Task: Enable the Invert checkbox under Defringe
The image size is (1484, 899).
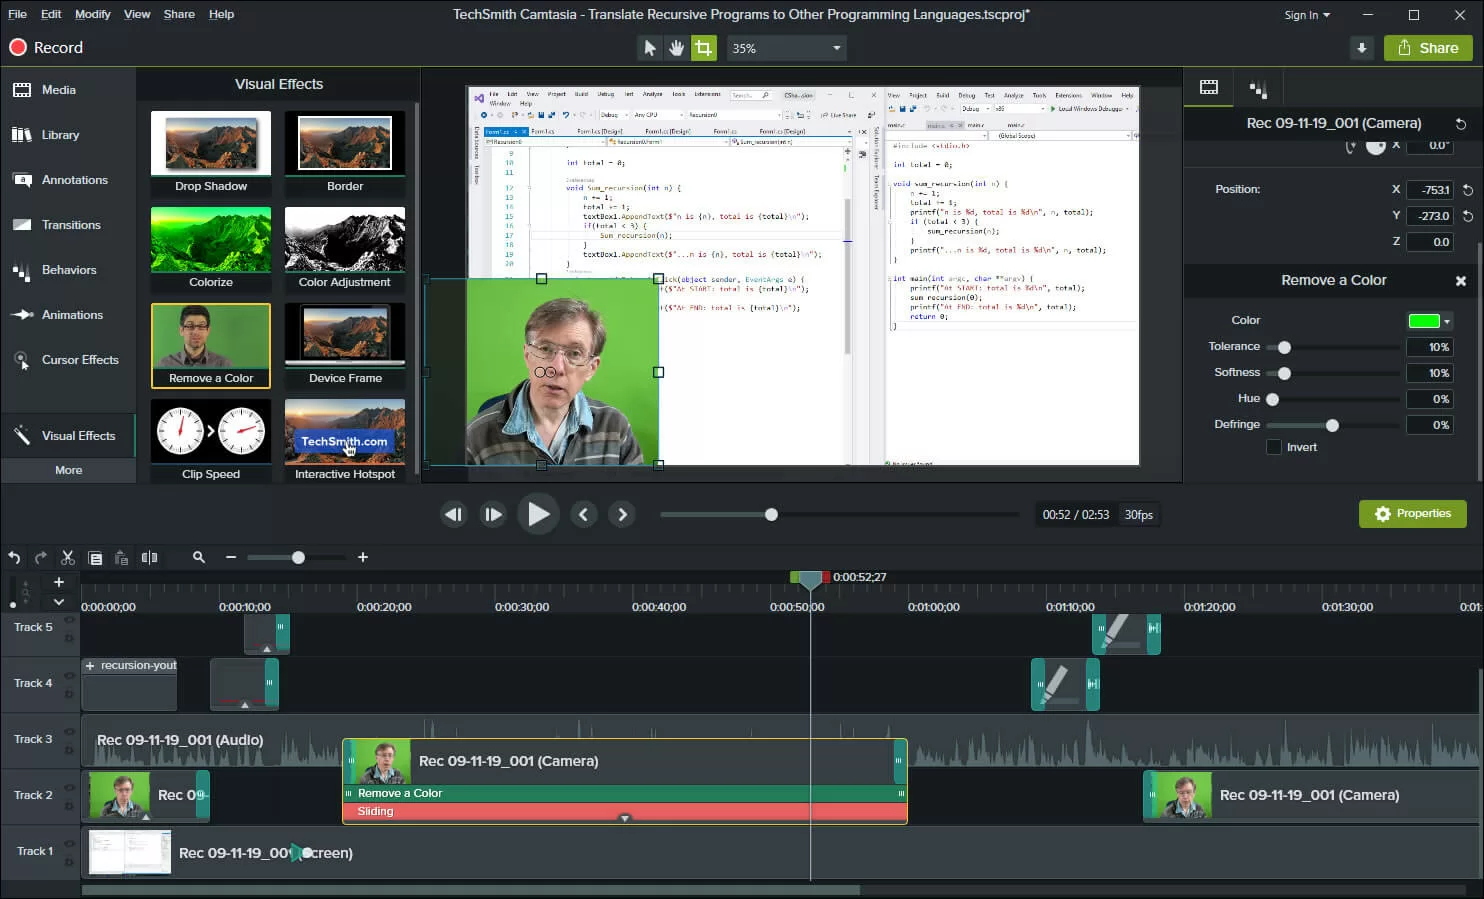Action: tap(1274, 447)
